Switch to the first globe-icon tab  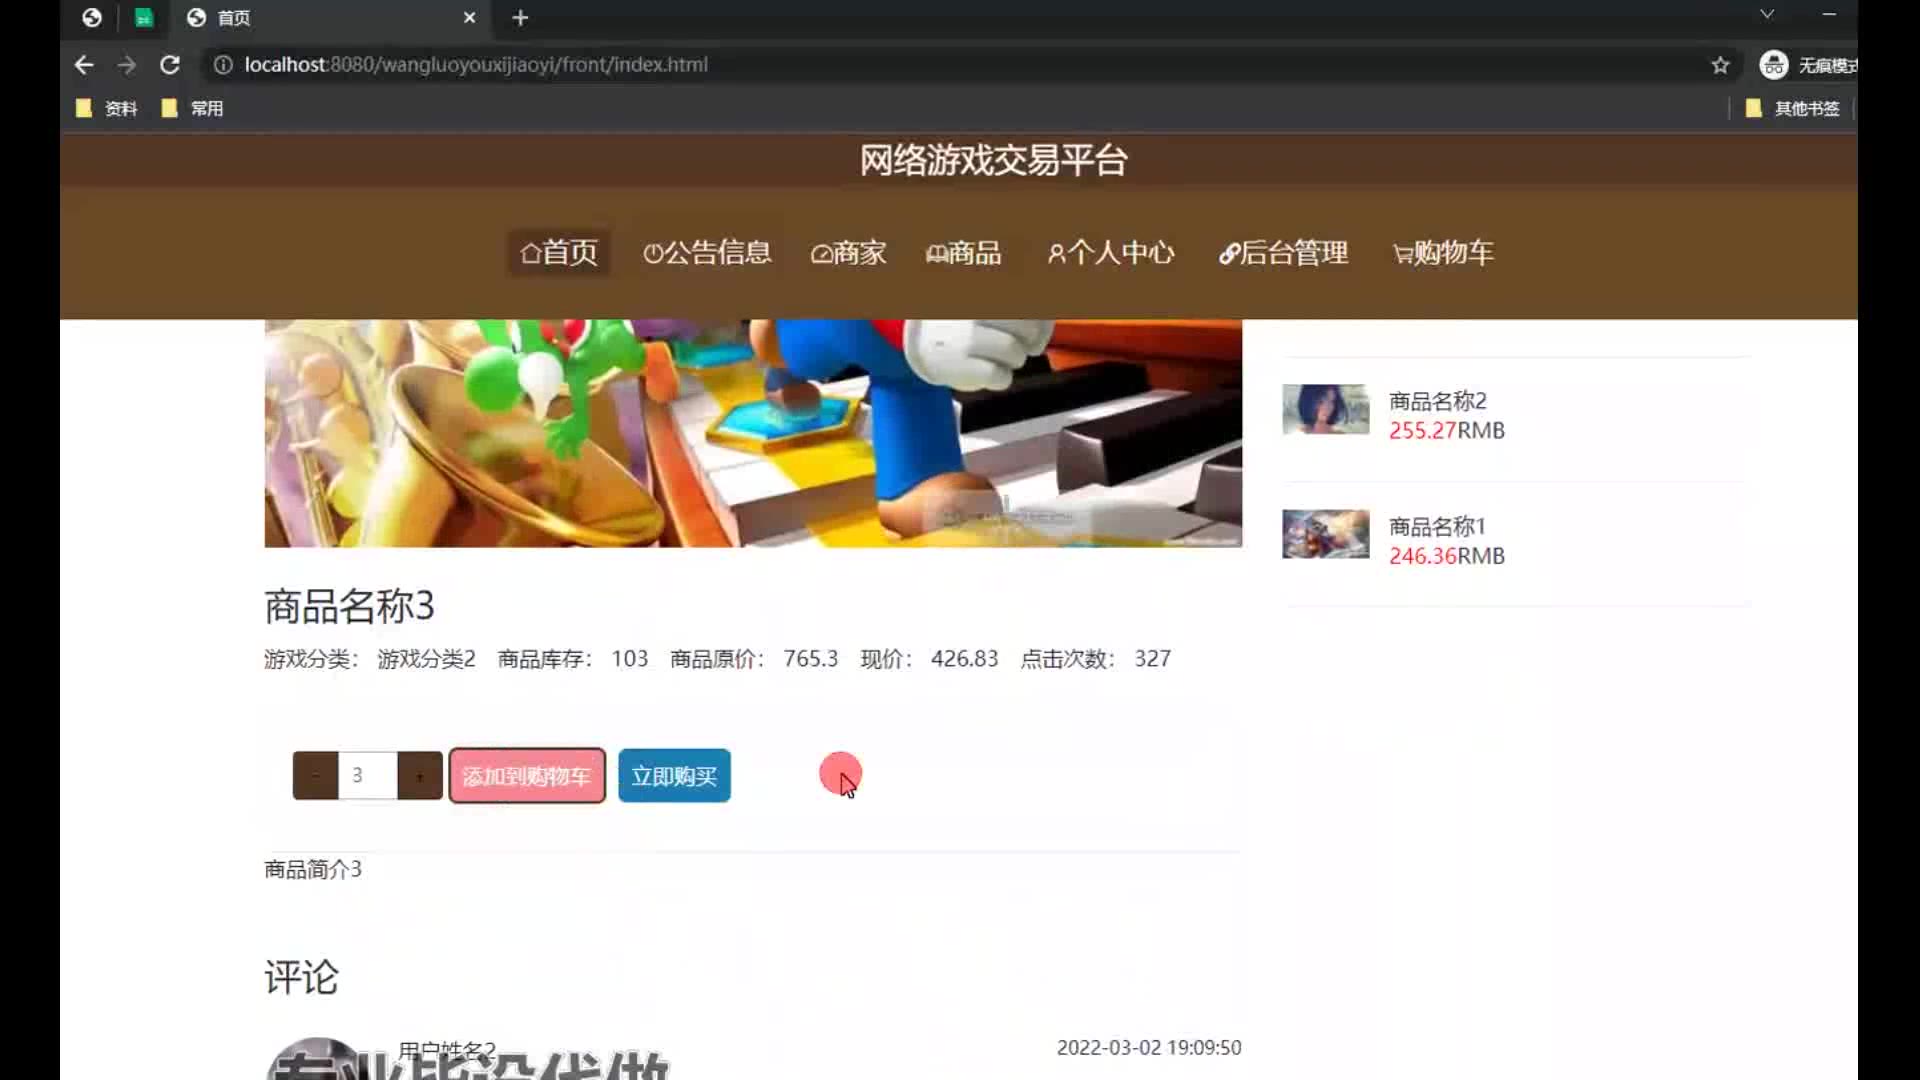92,18
